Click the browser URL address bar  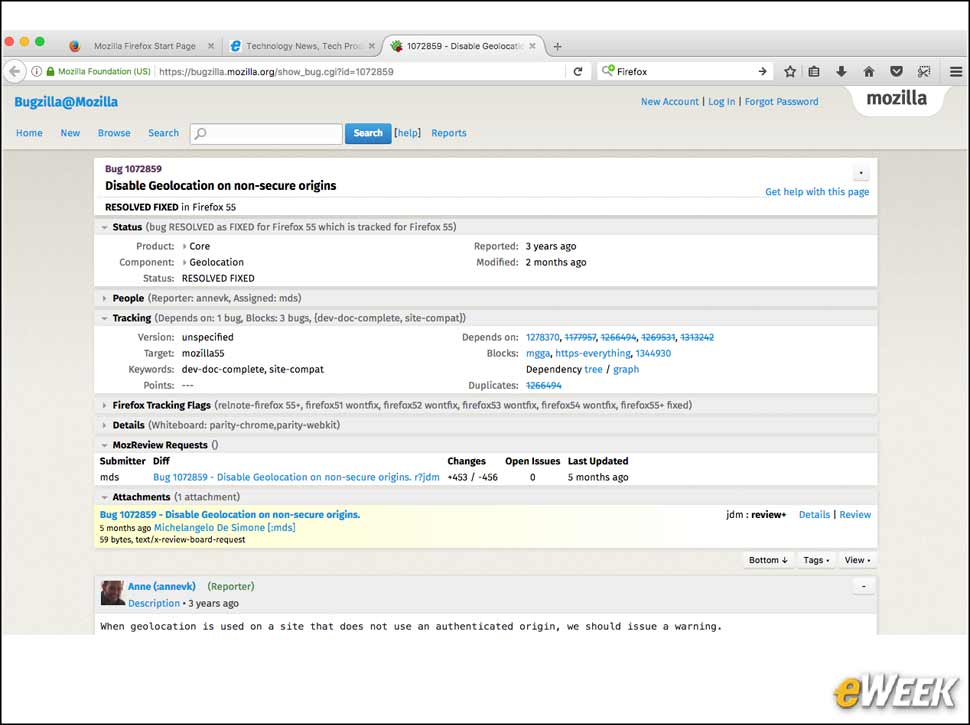pos(359,72)
